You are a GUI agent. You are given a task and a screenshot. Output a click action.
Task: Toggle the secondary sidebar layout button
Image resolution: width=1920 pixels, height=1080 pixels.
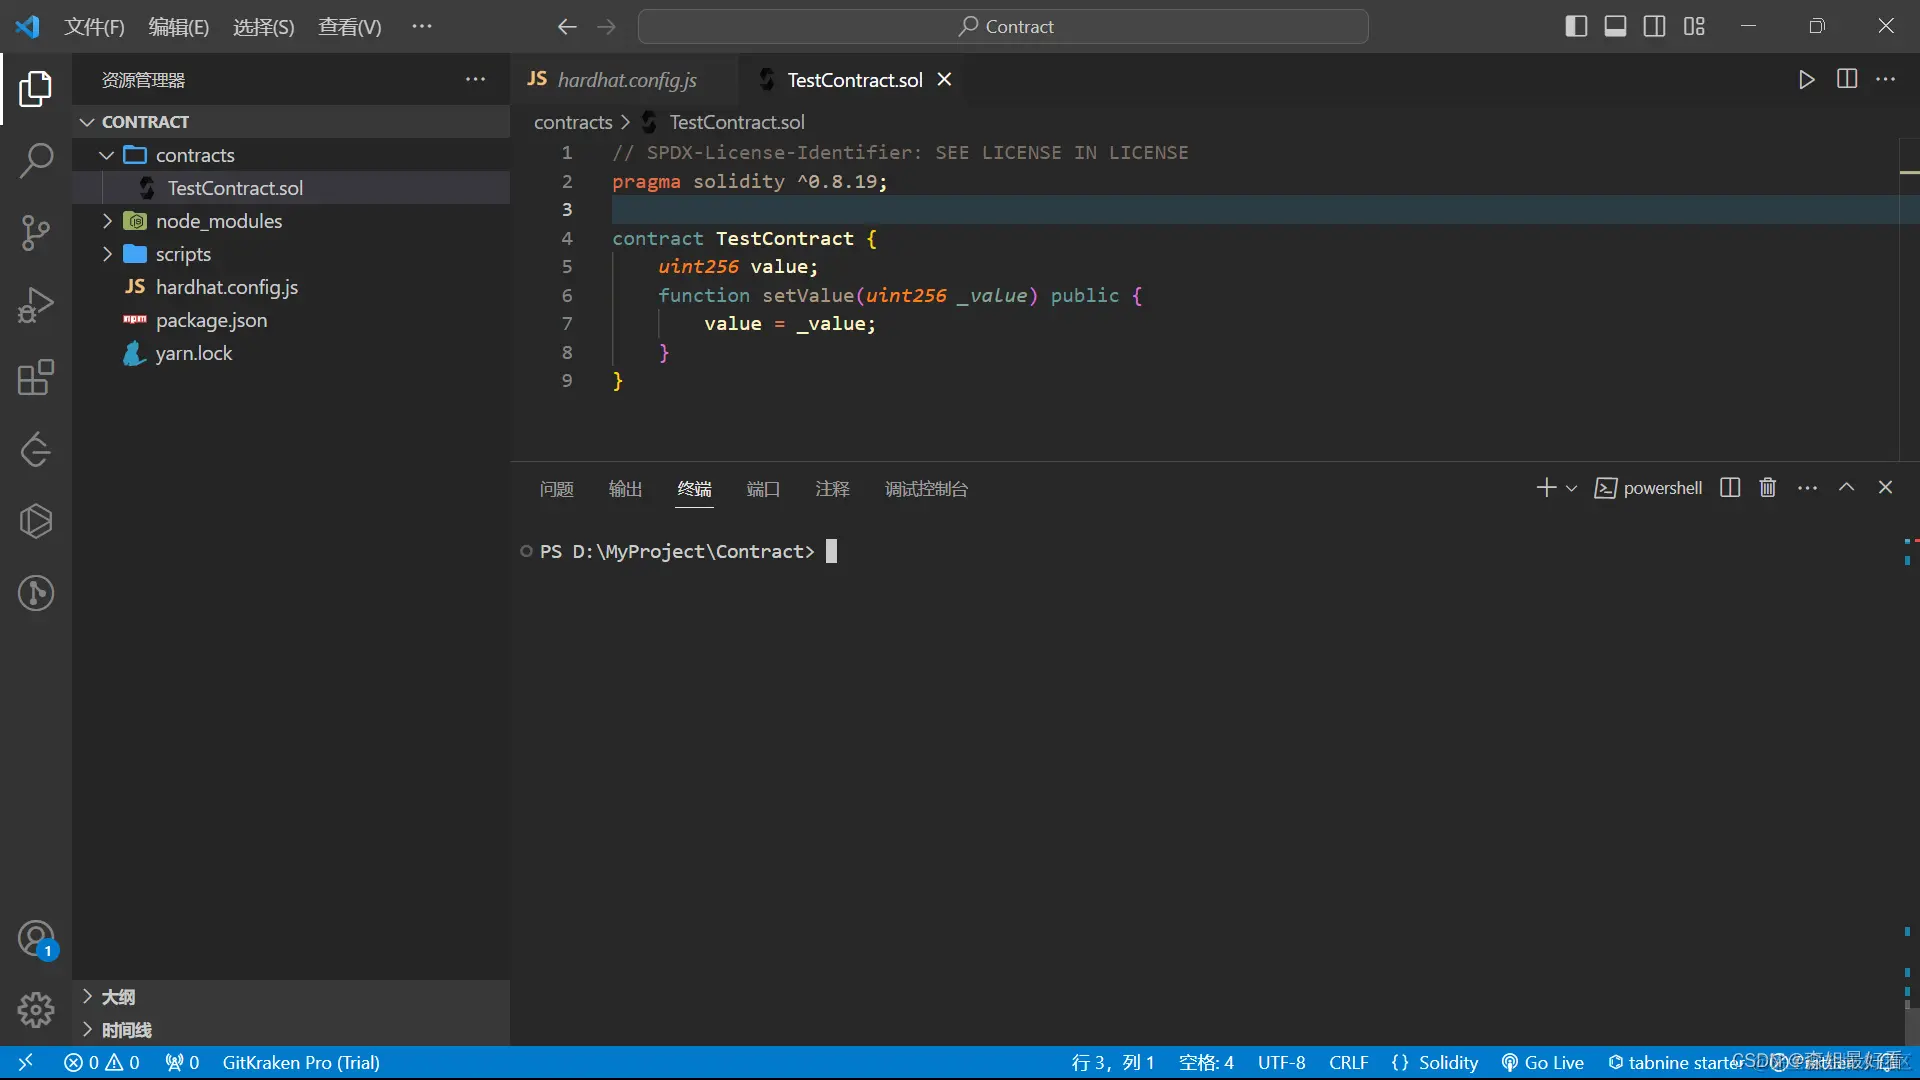(1654, 27)
